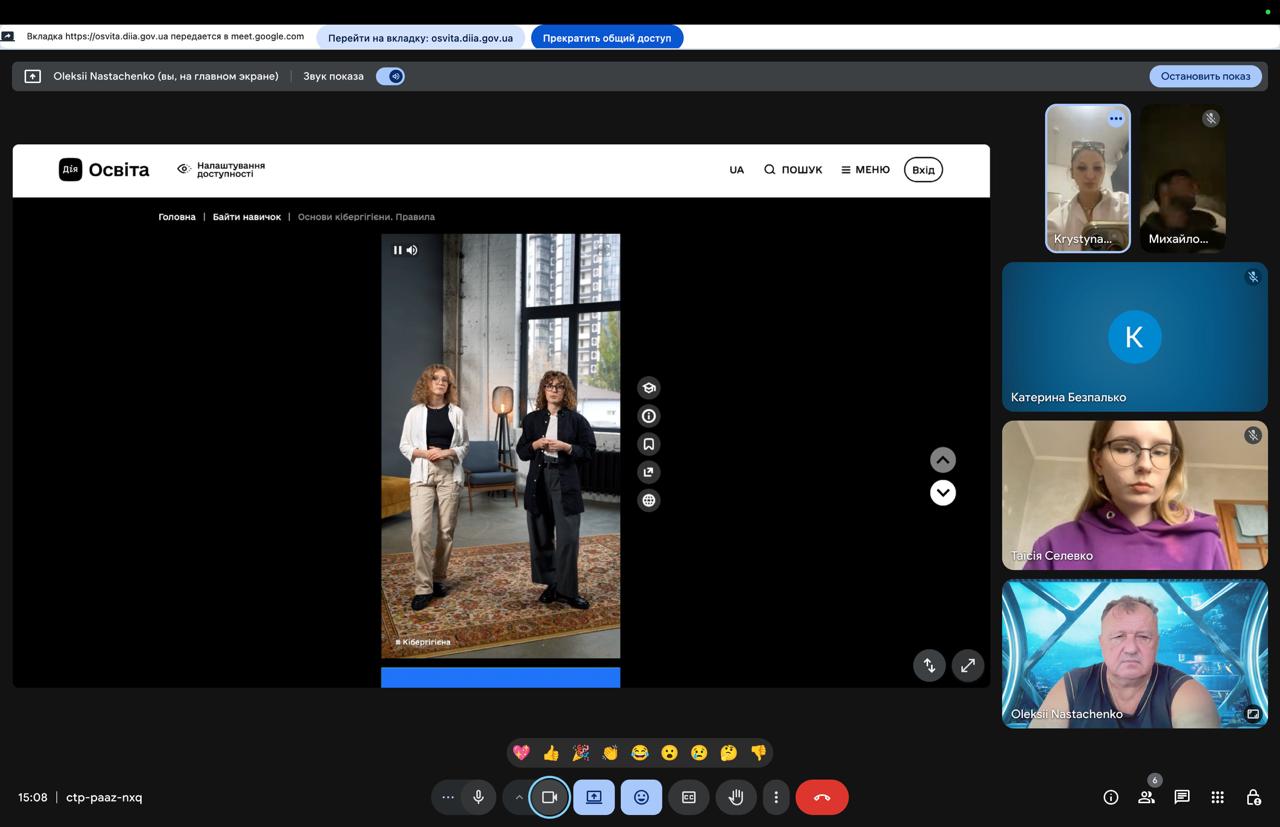
Task: Open the more options three-dot menu
Action: [x=776, y=797]
